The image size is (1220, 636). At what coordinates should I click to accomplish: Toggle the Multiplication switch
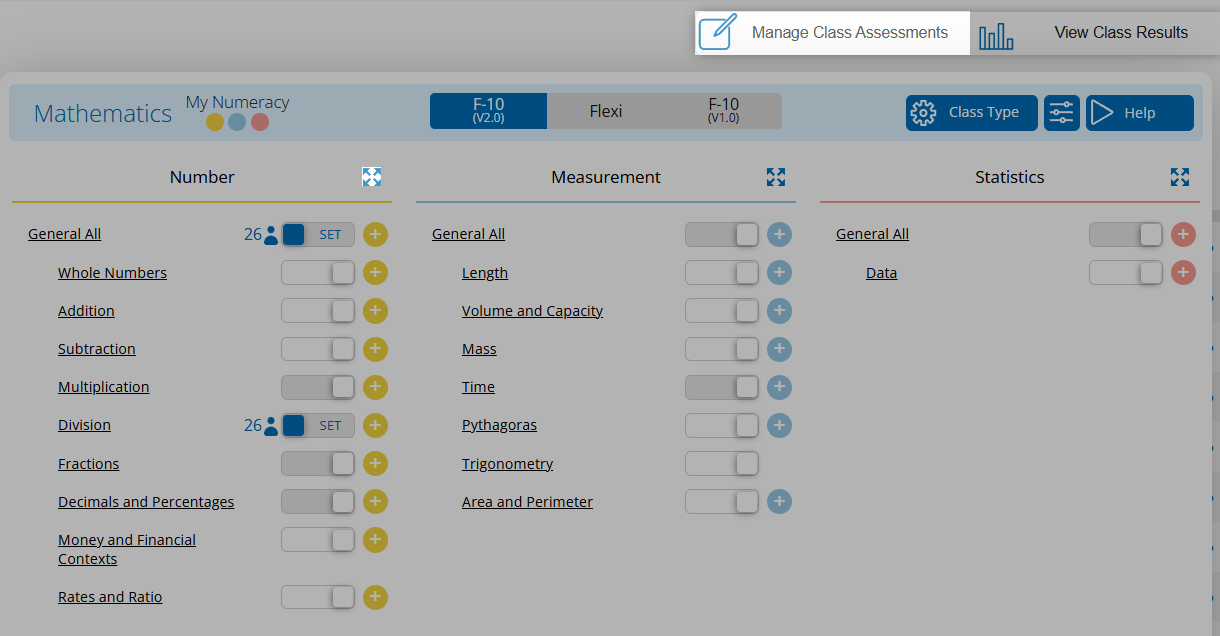click(318, 387)
